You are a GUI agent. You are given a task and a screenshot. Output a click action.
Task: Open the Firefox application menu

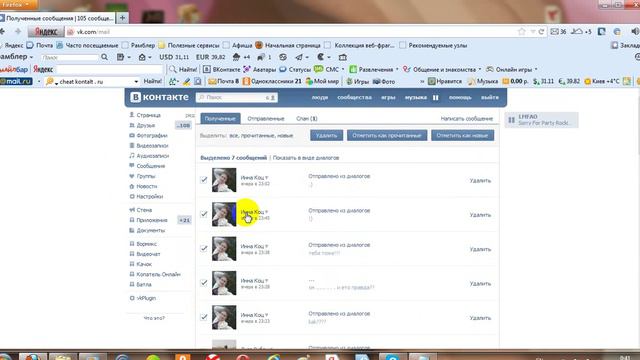[18, 4]
